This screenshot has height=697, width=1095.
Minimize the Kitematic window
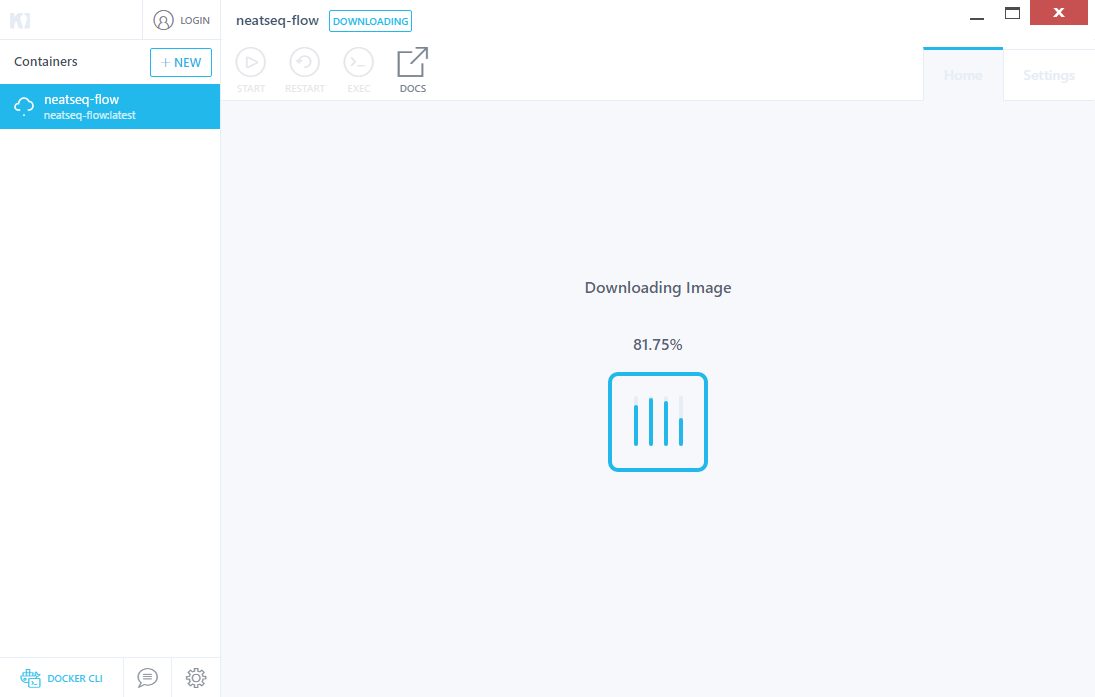click(x=977, y=18)
